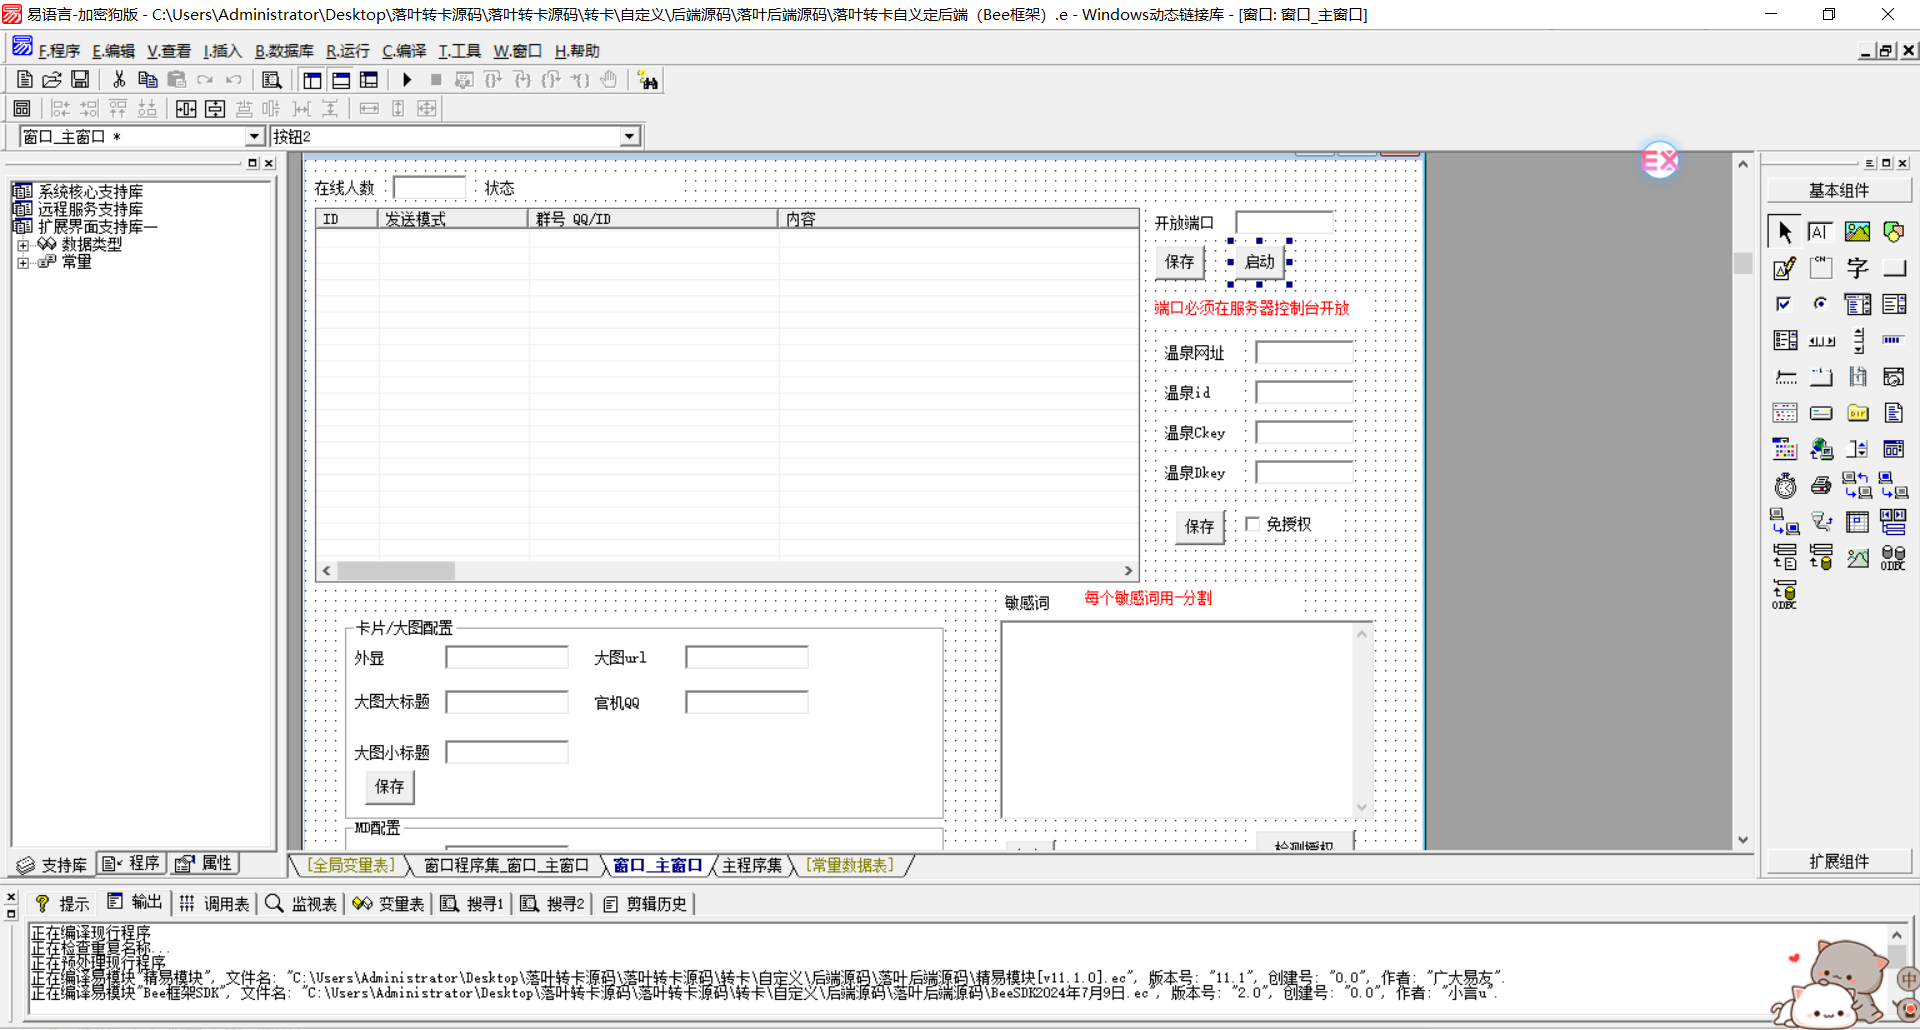The width and height of the screenshot is (1920, 1030).
Task: Click the Cut scissors toolbar icon
Action: [119, 80]
